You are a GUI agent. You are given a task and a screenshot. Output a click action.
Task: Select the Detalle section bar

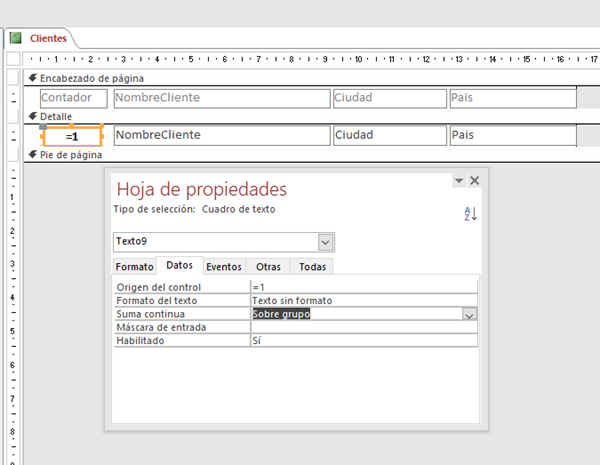300,116
